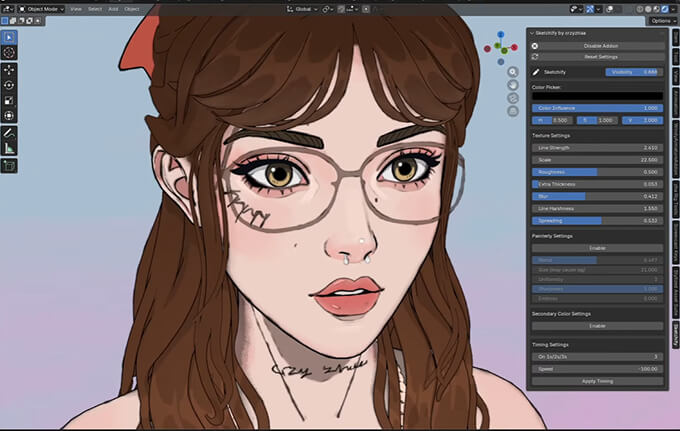Select the Move tool in the toolbar

click(x=9, y=70)
